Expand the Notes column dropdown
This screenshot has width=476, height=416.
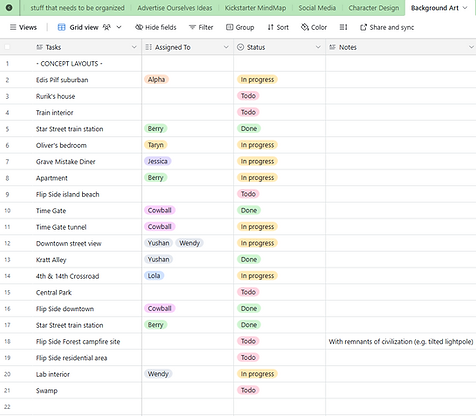coord(471,47)
